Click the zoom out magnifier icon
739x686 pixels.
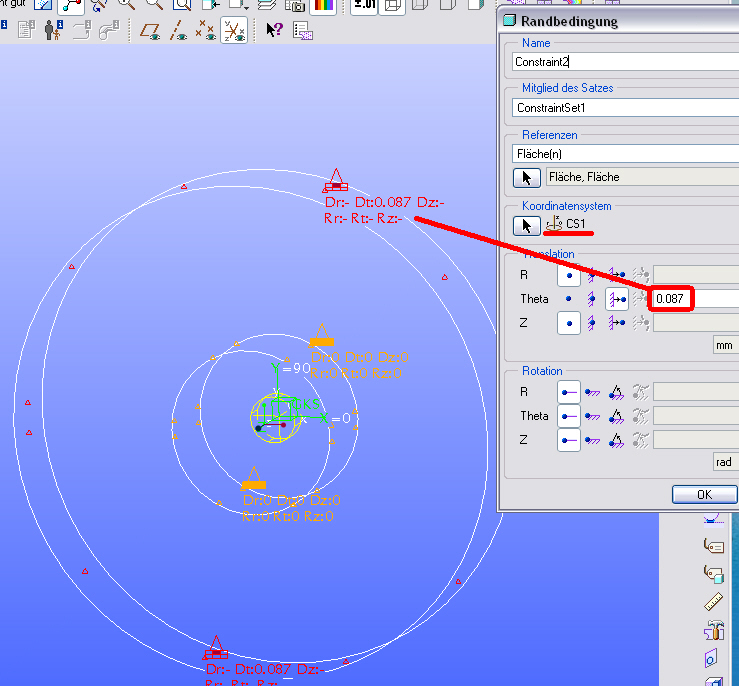coord(154,5)
